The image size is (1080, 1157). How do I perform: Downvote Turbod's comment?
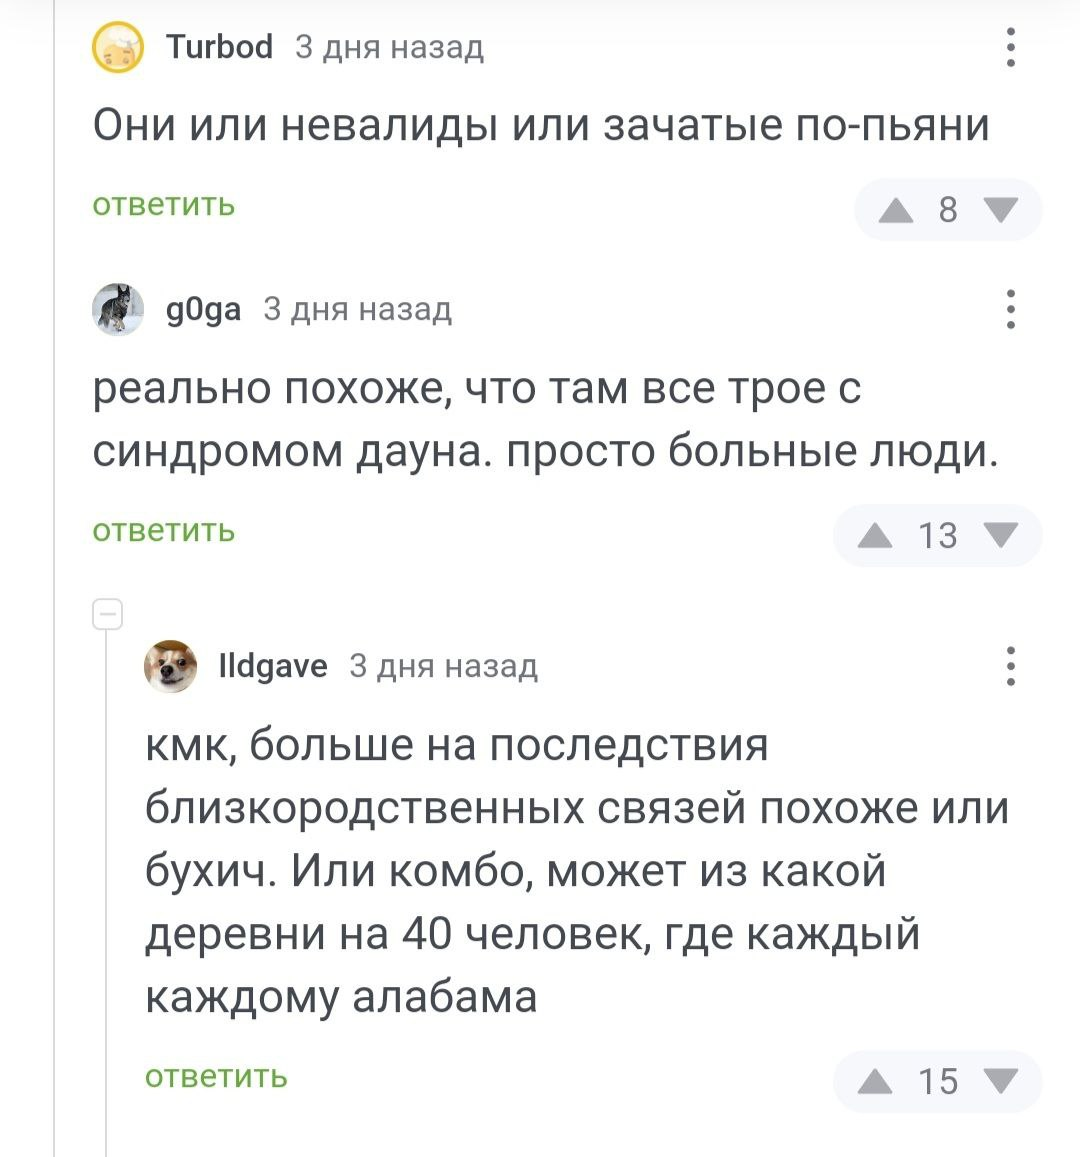(1000, 210)
